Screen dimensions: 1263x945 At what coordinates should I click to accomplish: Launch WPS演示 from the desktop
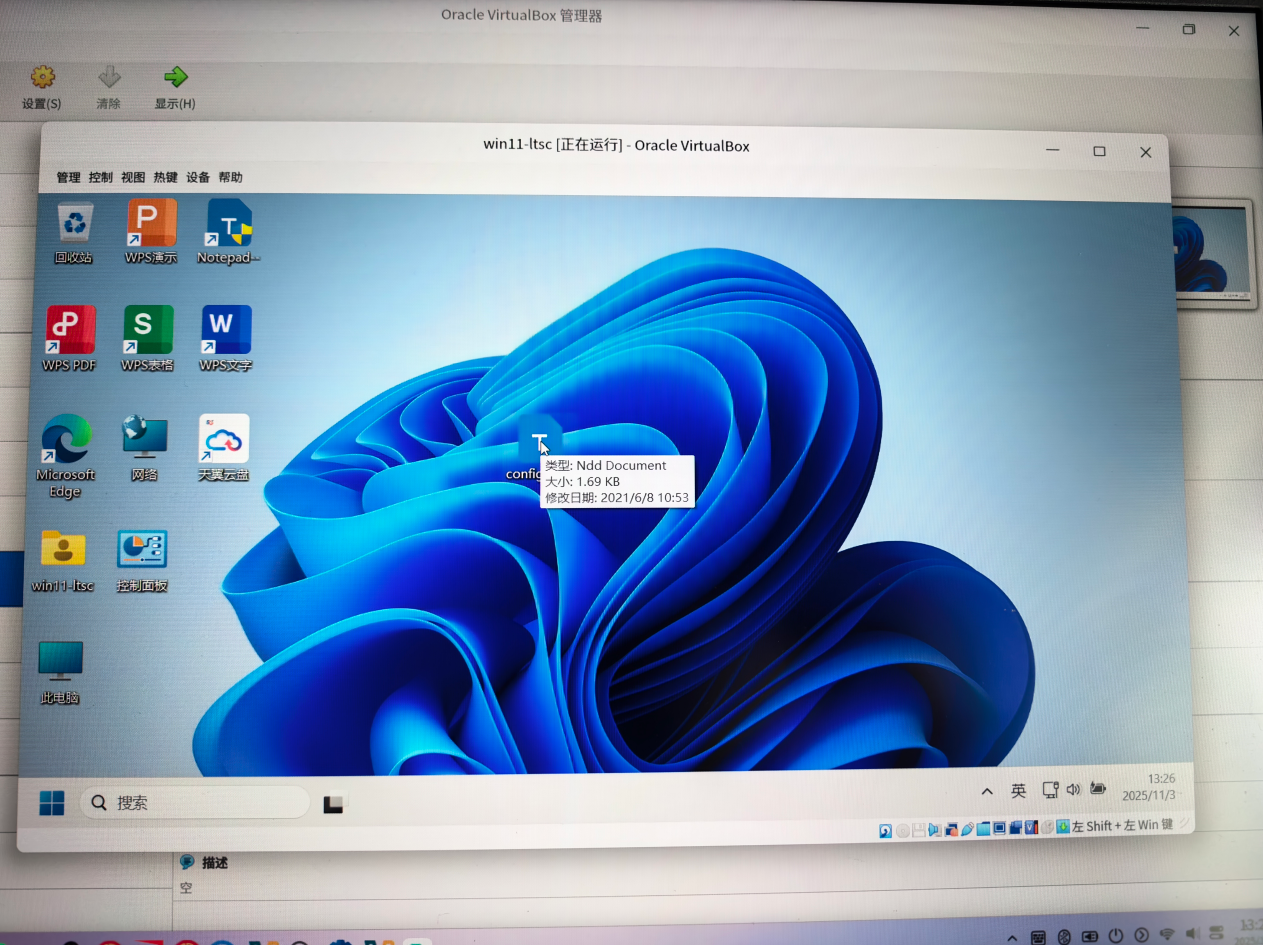pyautogui.click(x=151, y=231)
